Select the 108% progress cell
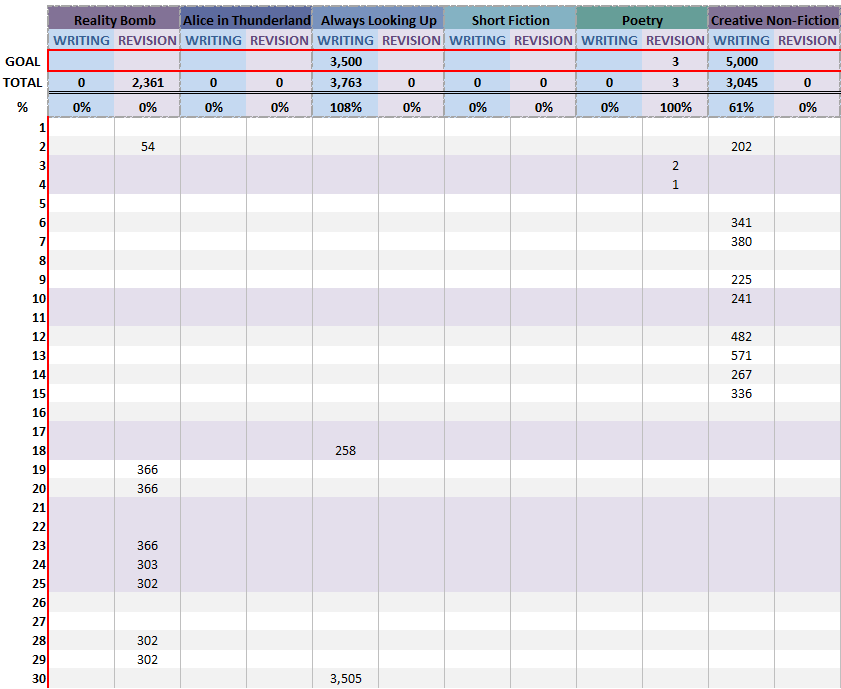This screenshot has height=689, width=841. (345, 105)
